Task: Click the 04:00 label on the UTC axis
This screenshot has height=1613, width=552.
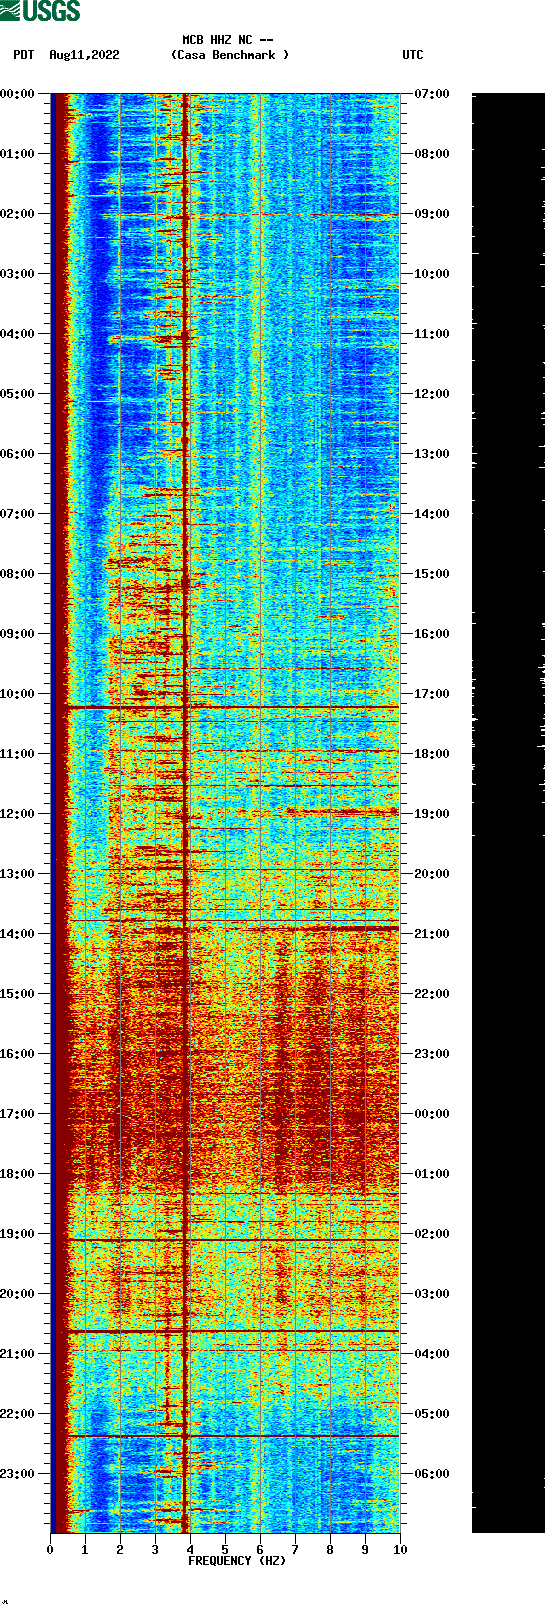Action: (432, 1354)
